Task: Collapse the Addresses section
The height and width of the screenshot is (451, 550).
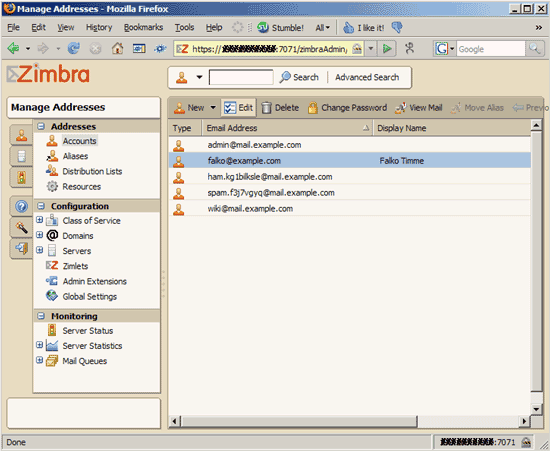Action: coord(41,126)
